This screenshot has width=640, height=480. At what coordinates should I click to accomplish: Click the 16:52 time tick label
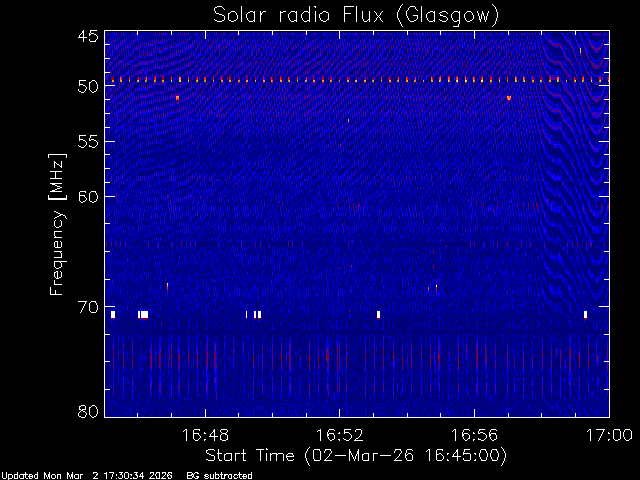[340, 435]
